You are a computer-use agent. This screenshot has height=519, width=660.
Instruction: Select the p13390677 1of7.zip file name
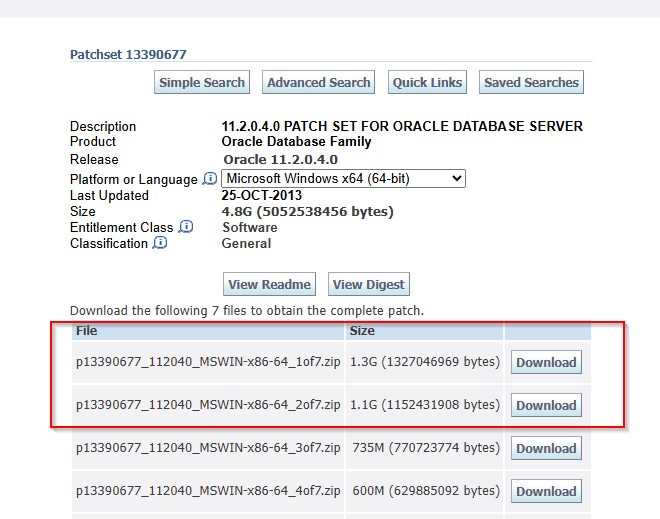208,362
